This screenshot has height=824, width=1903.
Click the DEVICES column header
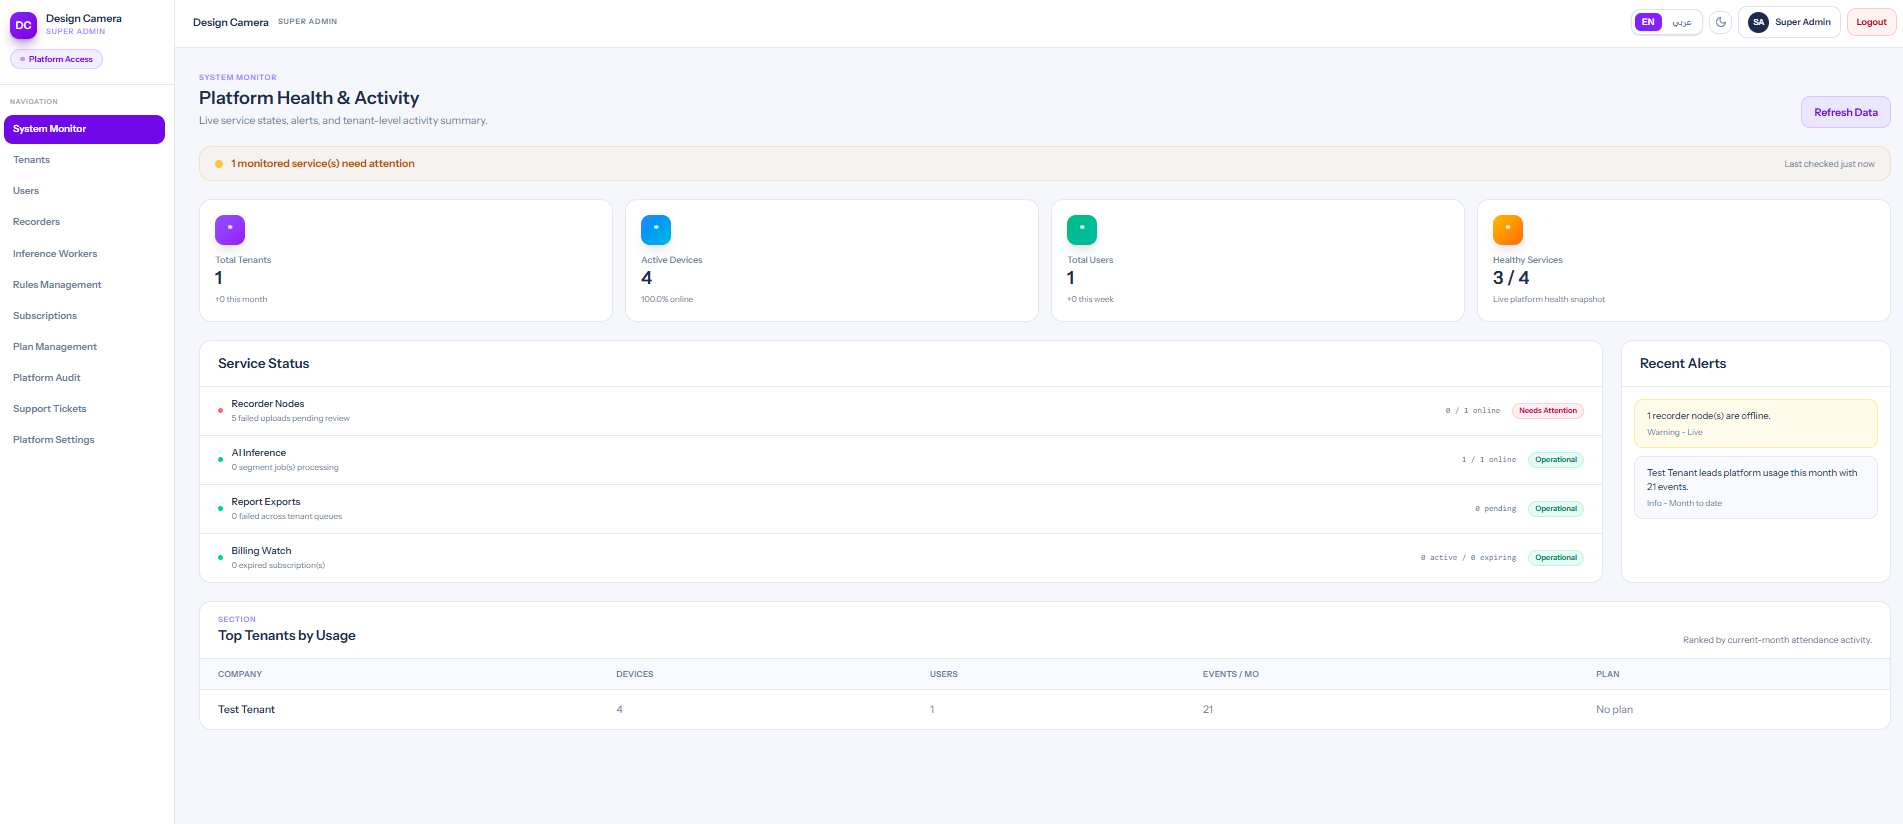pyautogui.click(x=634, y=675)
